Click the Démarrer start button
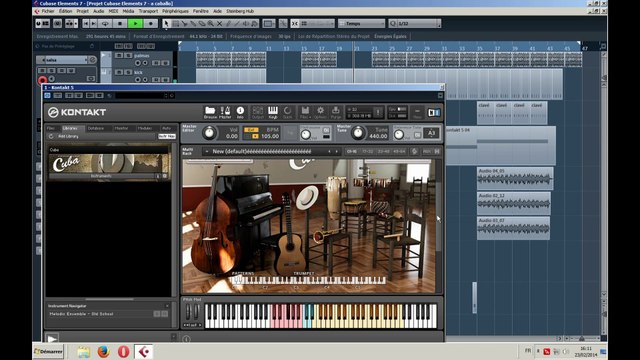 (49, 351)
